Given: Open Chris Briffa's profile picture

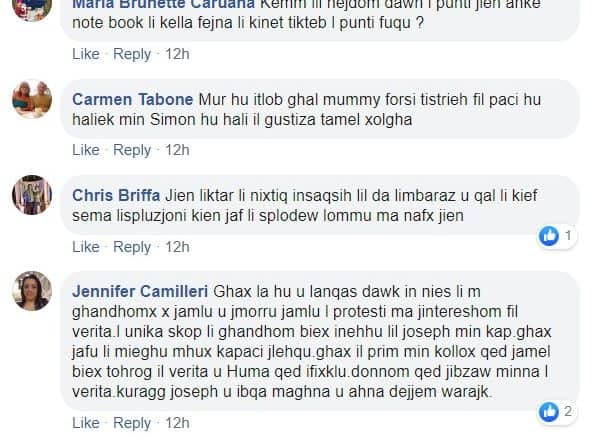Looking at the screenshot, I should [x=30, y=195].
